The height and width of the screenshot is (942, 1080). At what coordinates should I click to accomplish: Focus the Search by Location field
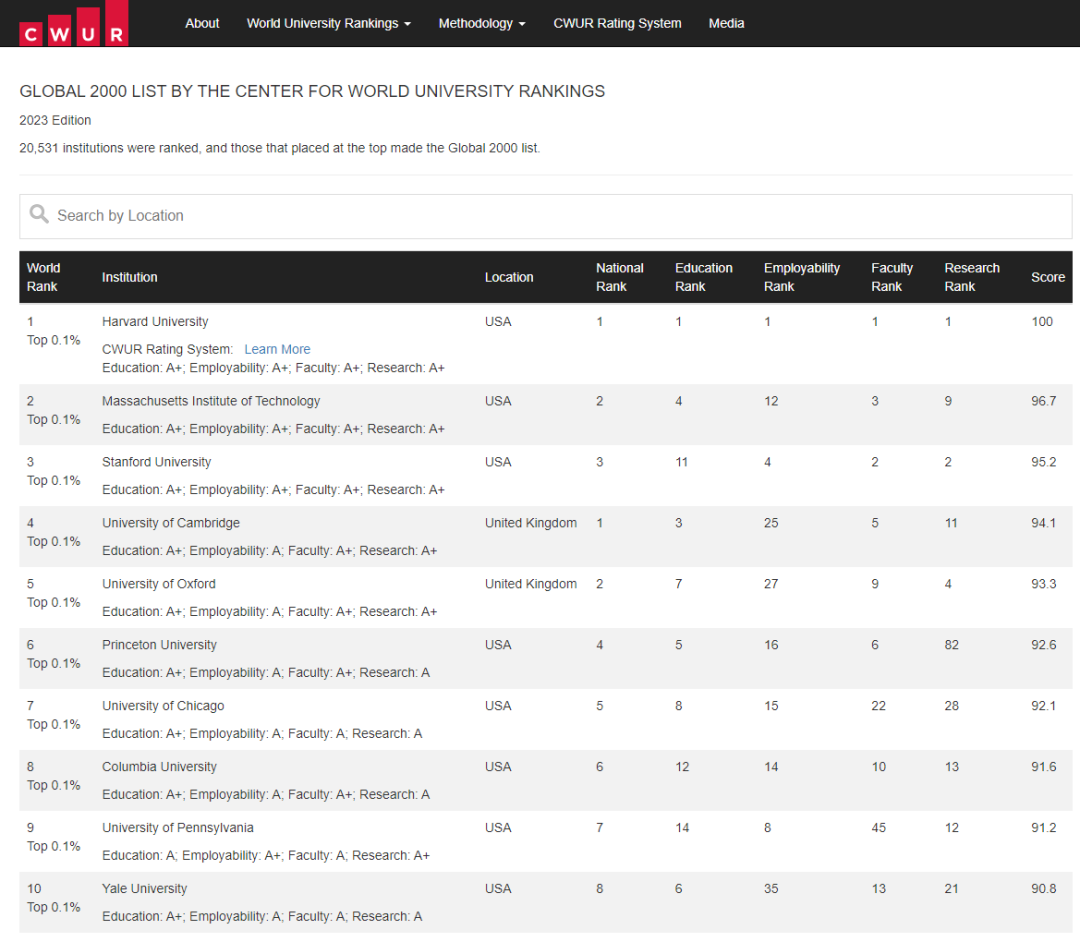point(546,216)
